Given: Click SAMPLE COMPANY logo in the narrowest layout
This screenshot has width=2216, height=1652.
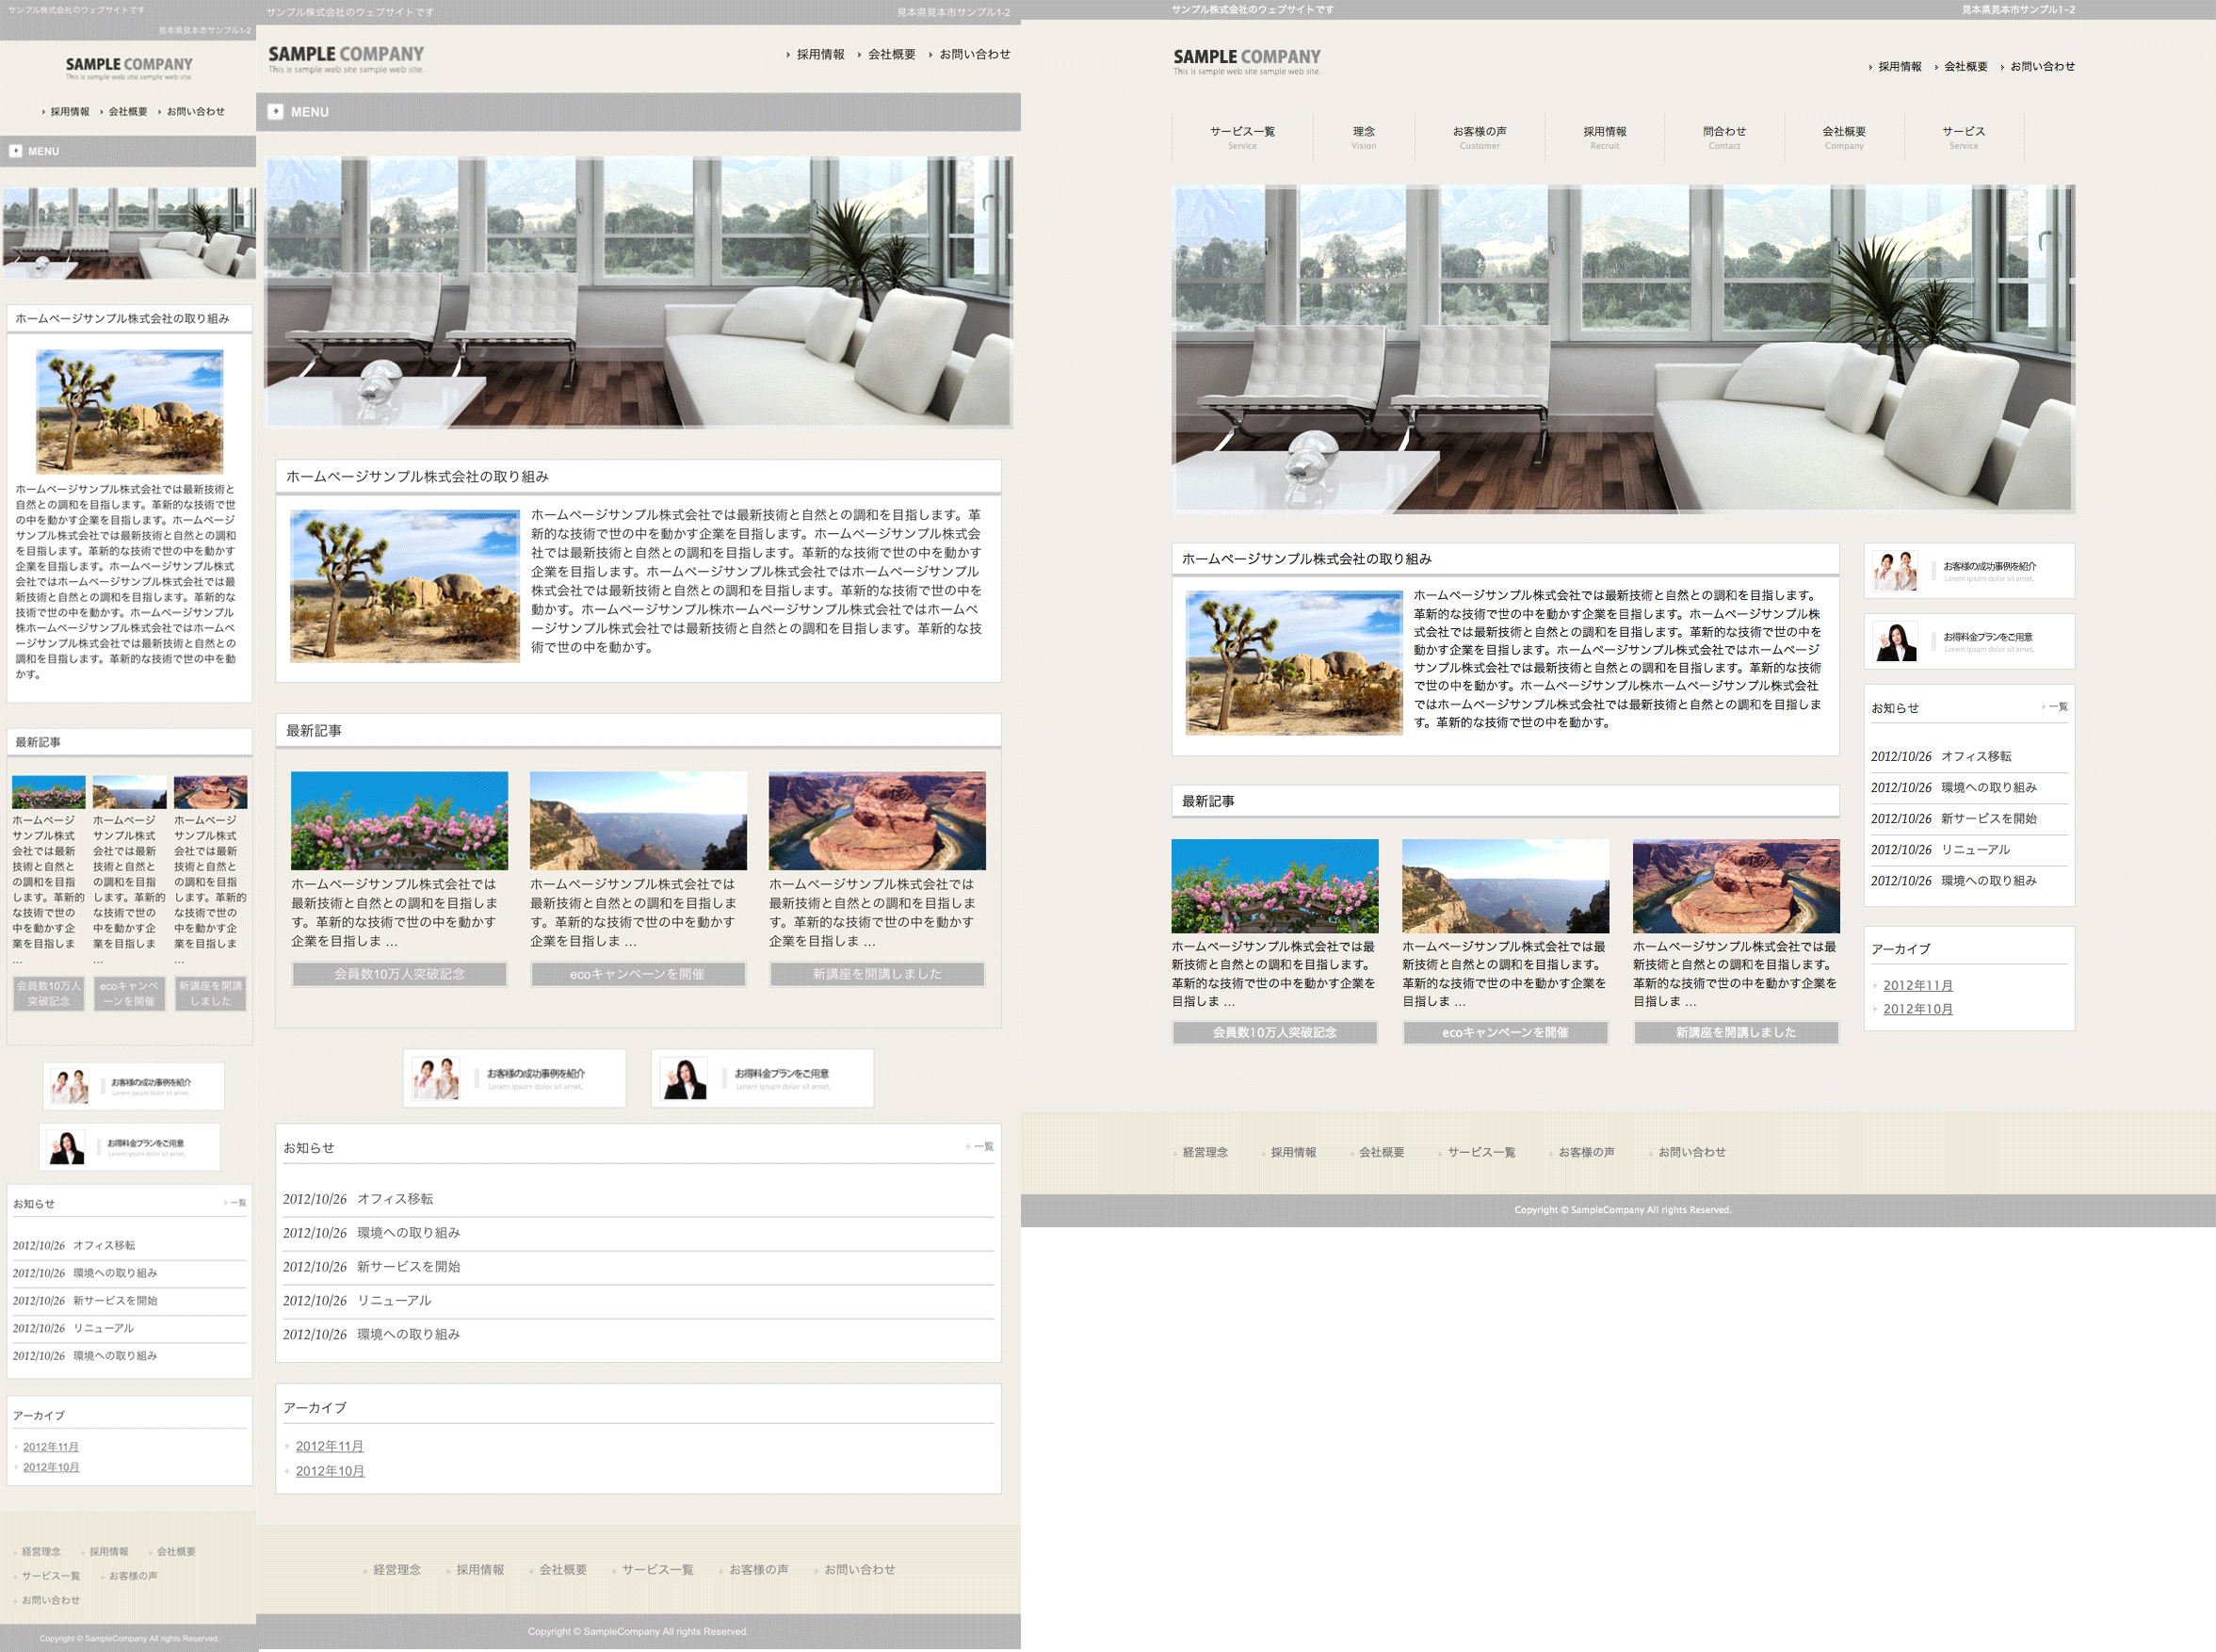Looking at the screenshot, I should click(x=129, y=68).
